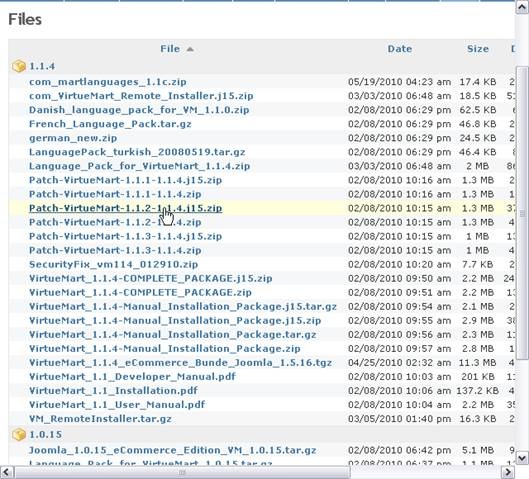Image resolution: width=529 pixels, height=479 pixels.
Task: Open the 1.0.15 release package icon
Action: point(19,434)
